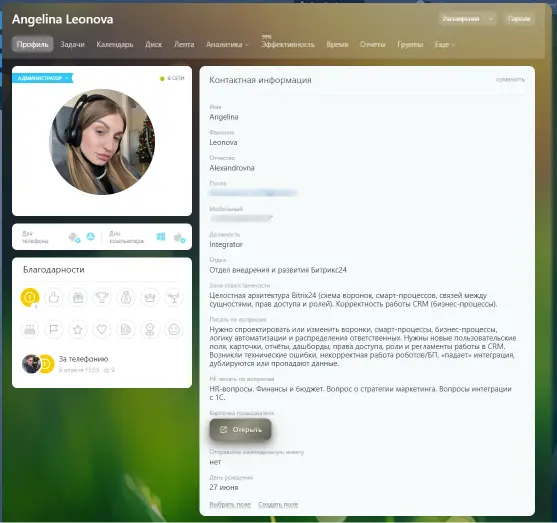Open the App Store mobile app icon
This screenshot has width=557, height=523.
91,237
